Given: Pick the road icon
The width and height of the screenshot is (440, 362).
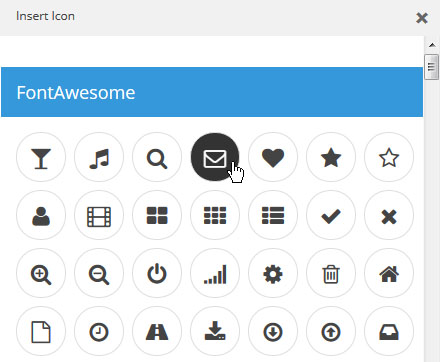Looking at the screenshot, I should point(157,331).
